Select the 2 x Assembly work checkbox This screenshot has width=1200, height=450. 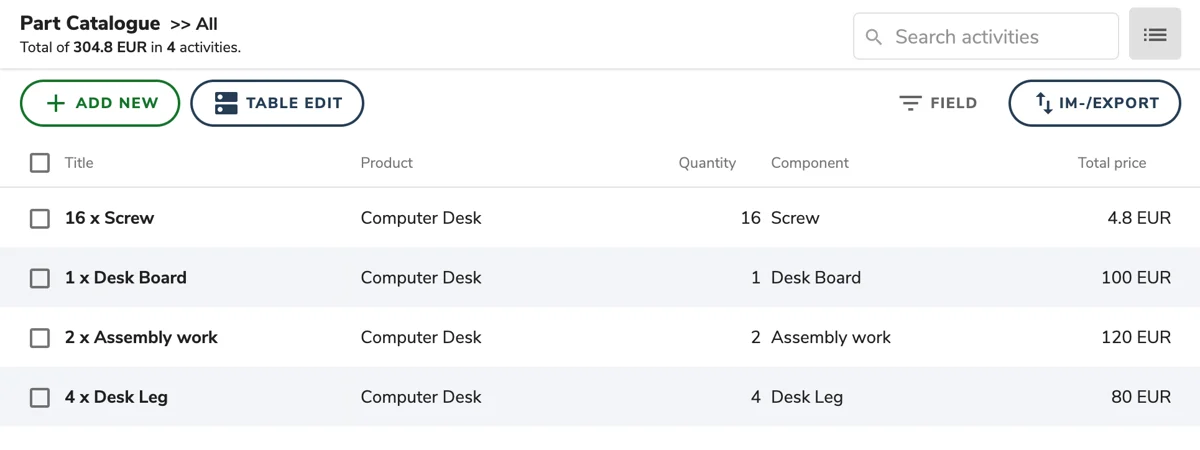point(40,338)
